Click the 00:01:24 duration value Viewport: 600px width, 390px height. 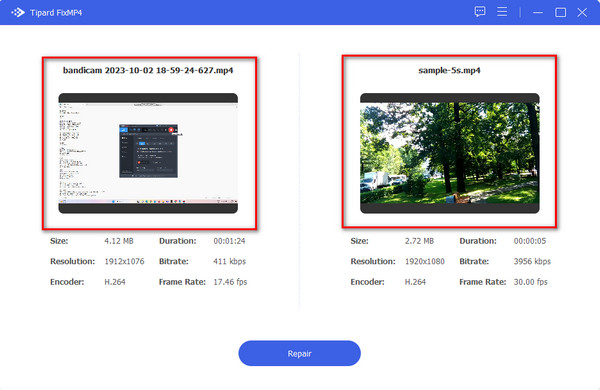(229, 241)
